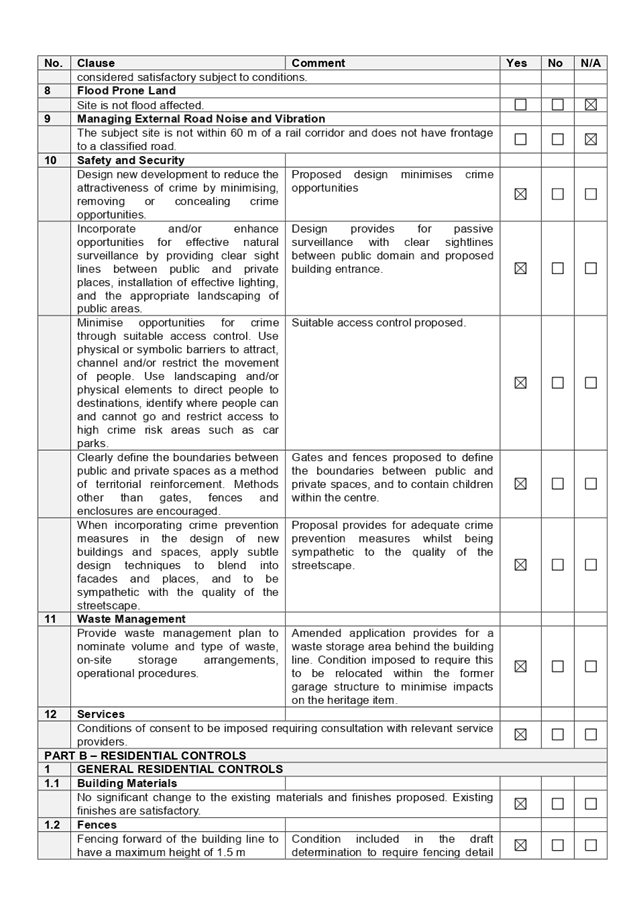Uncheck Yes in service providers consultation row
Image resolution: width=637 pixels, height=924 pixels.
click(x=520, y=734)
